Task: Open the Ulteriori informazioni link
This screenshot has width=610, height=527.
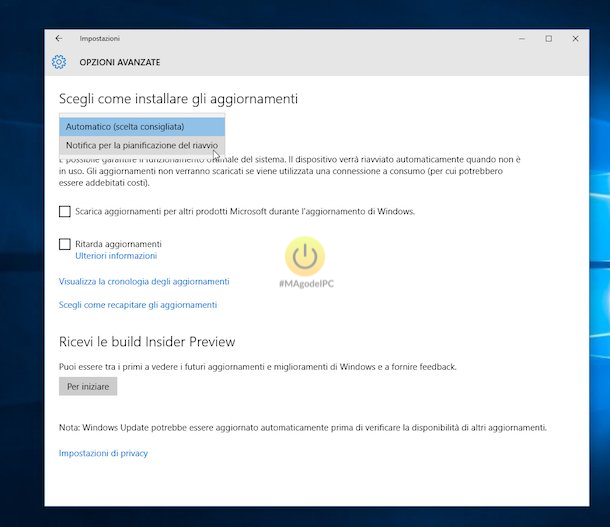Action: pyautogui.click(x=116, y=256)
